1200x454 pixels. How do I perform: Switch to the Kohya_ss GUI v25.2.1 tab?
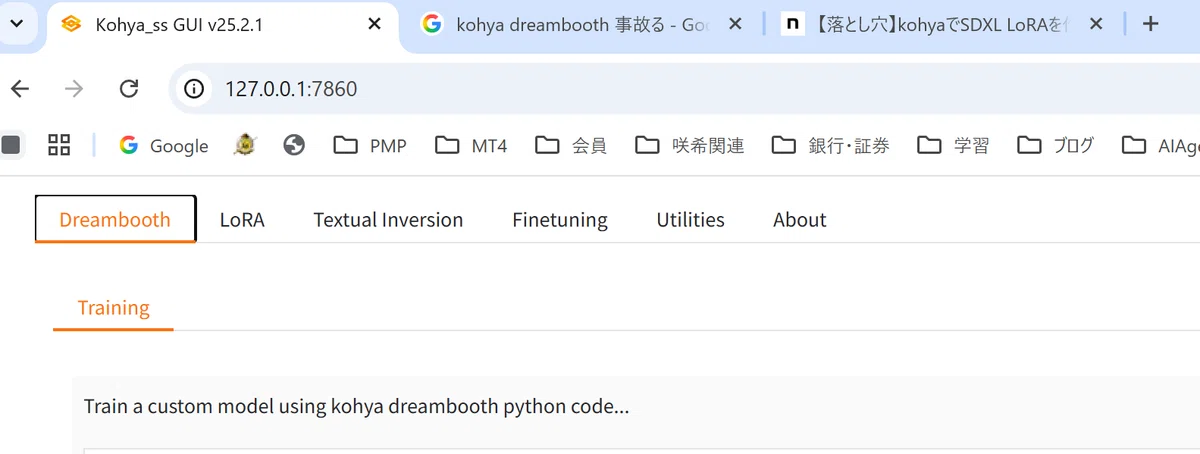(x=222, y=25)
